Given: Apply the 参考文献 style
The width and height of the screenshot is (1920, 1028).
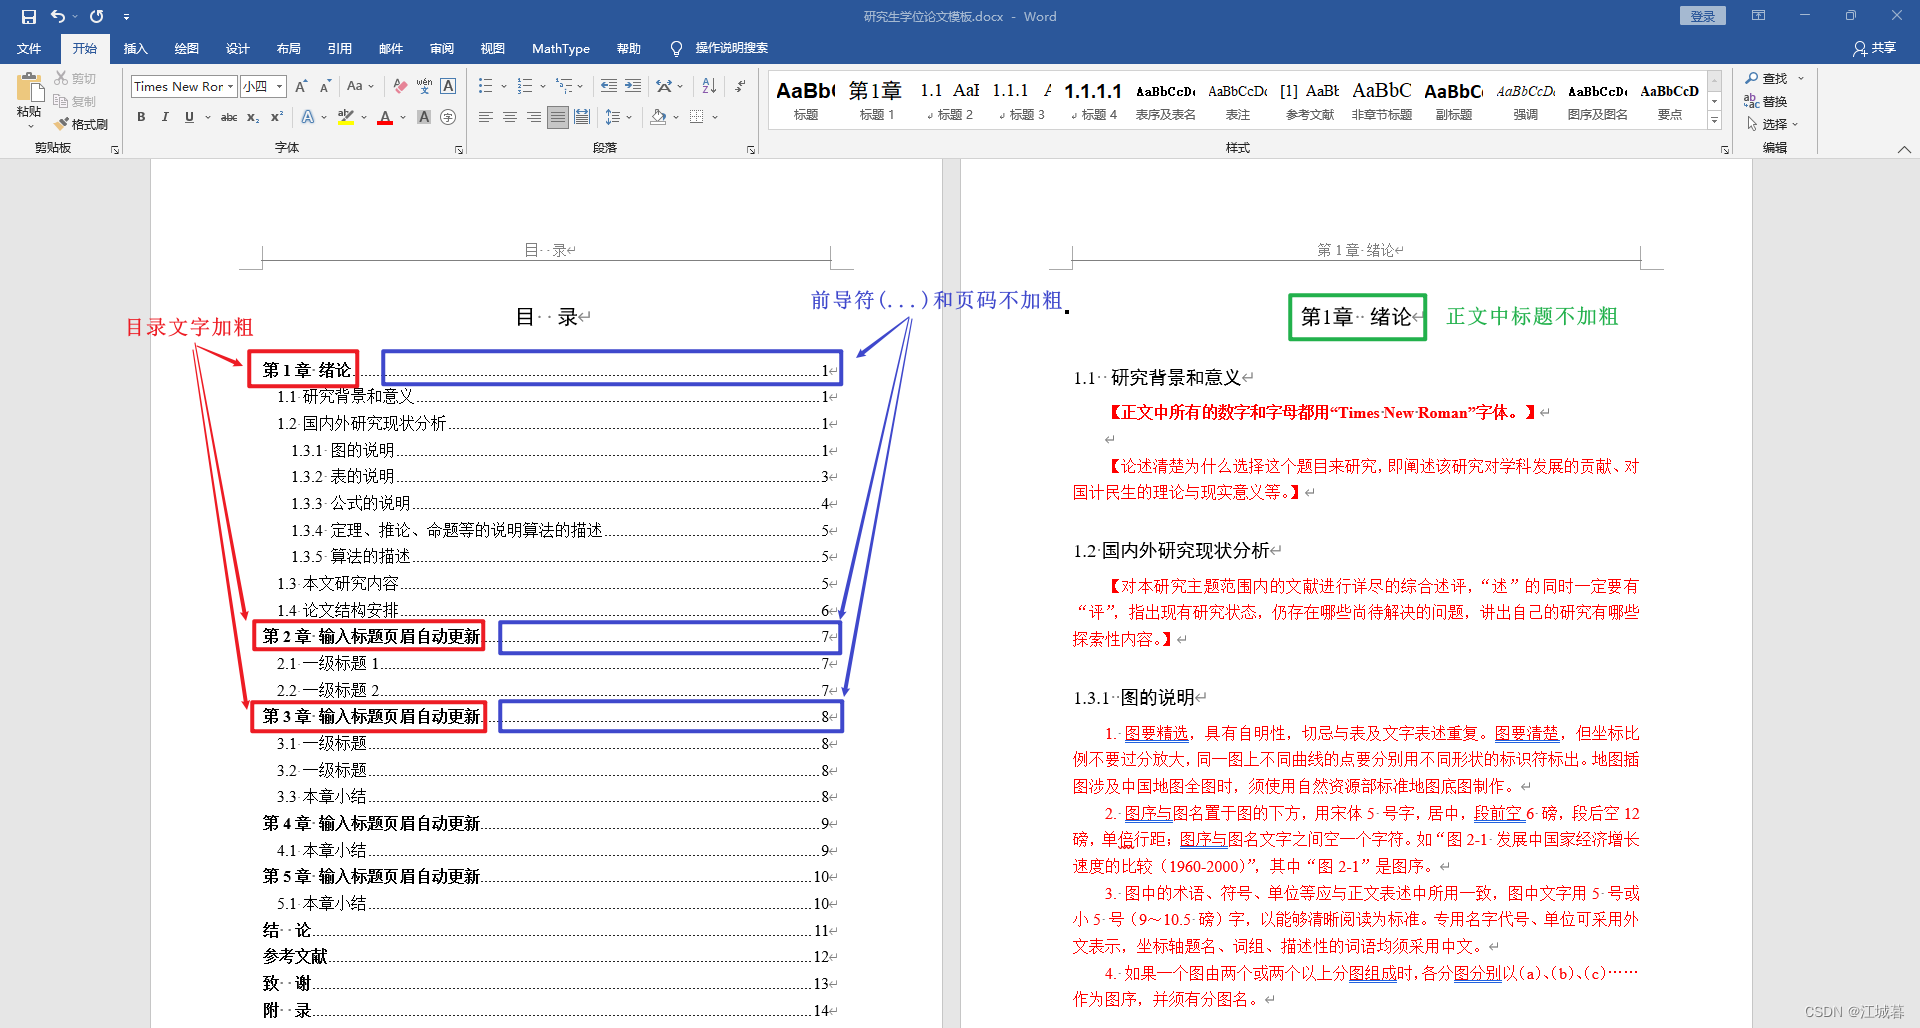Looking at the screenshot, I should [x=1309, y=100].
